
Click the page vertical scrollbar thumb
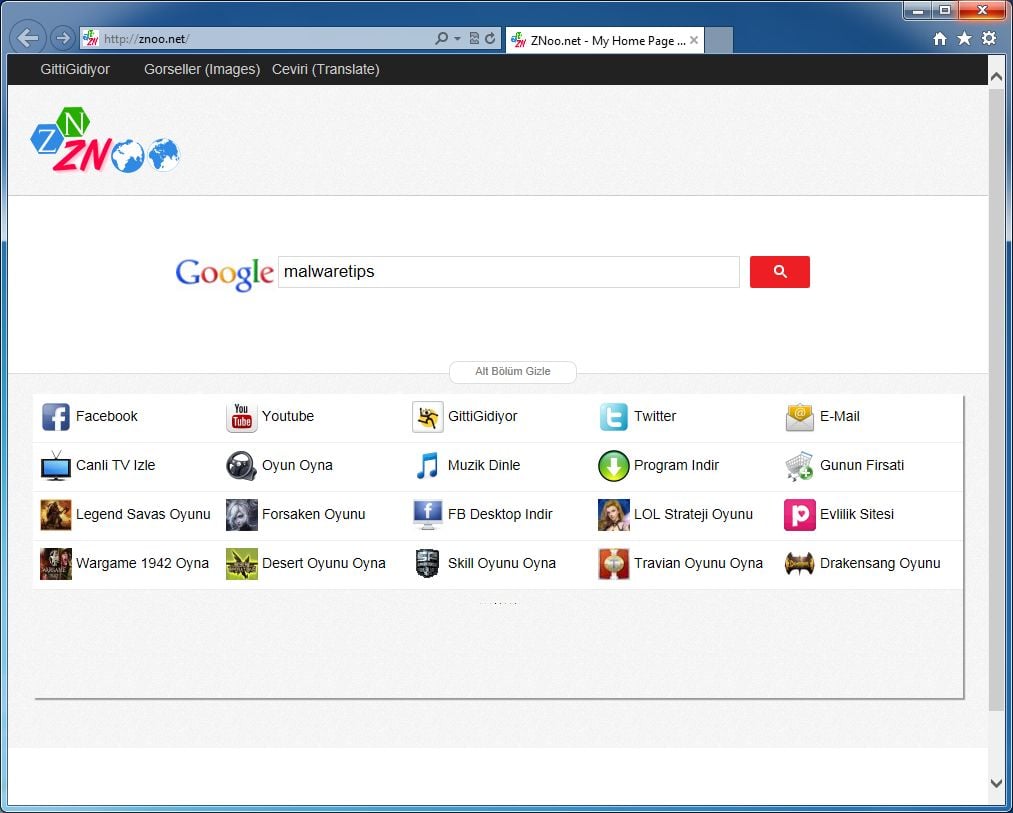click(996, 399)
